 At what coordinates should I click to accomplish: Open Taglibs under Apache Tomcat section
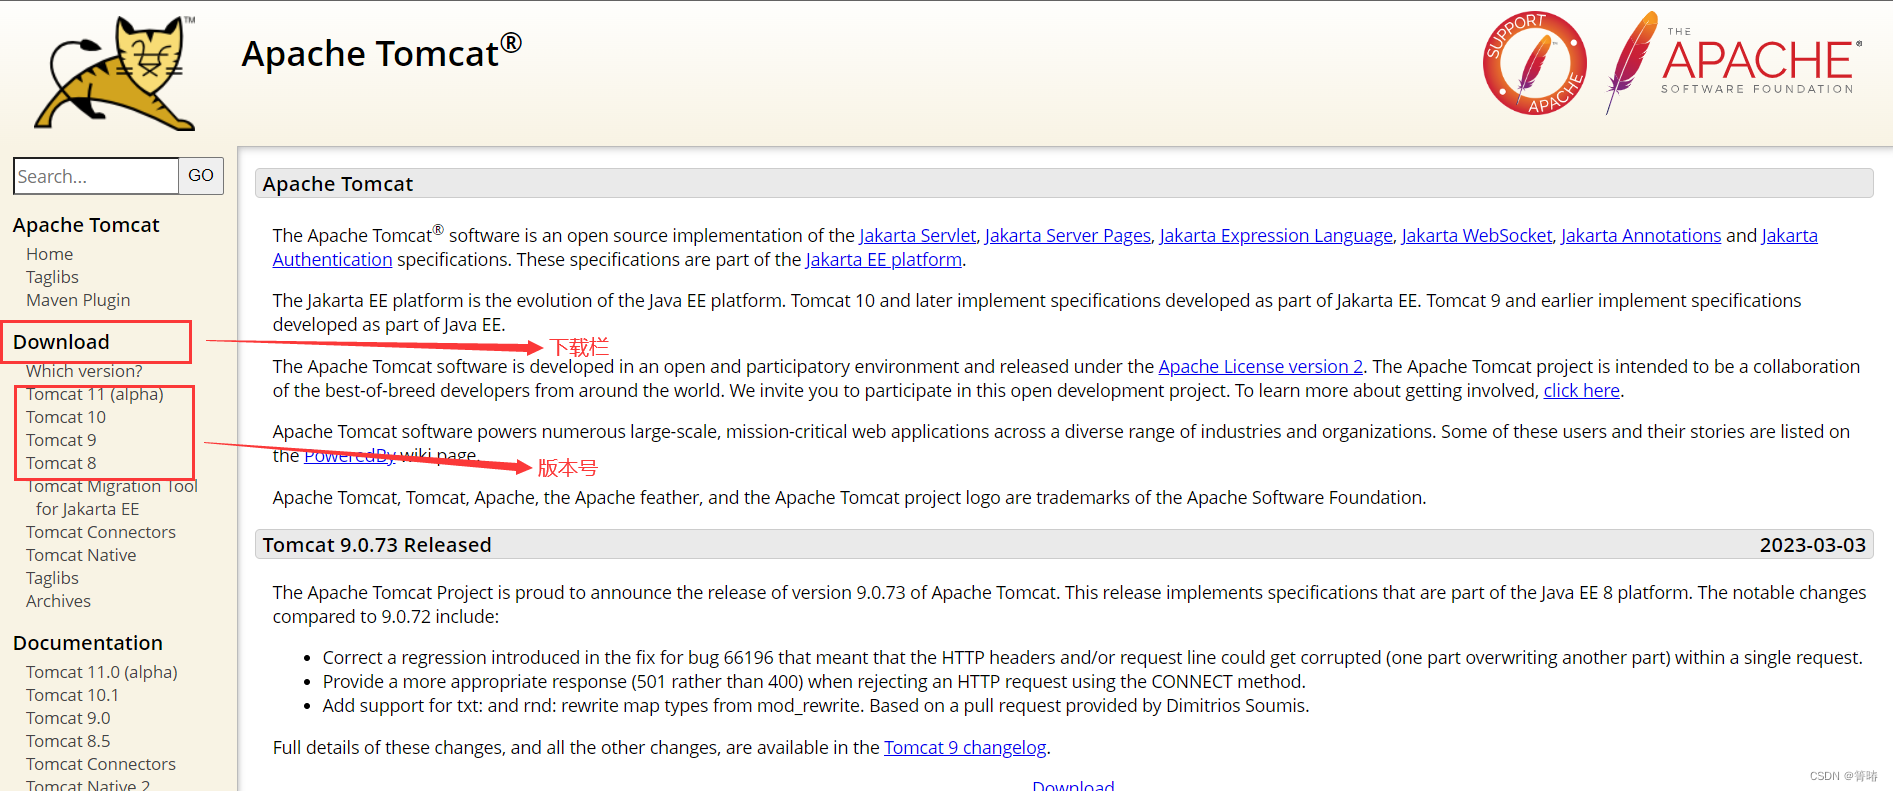pos(52,277)
